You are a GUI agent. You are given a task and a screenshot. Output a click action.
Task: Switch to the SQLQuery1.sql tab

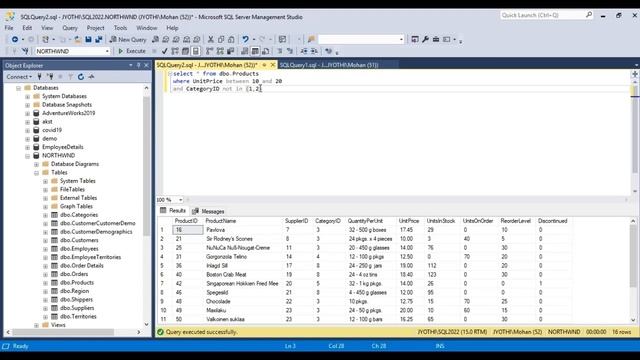(329, 65)
